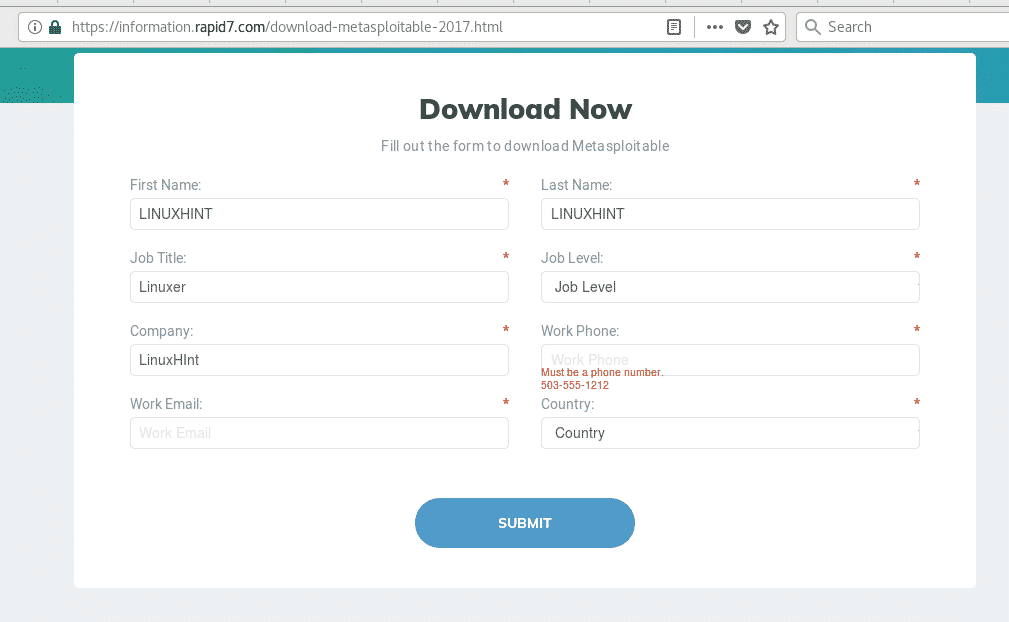The width and height of the screenshot is (1009, 622).
Task: Save page to Pocket icon
Action: (743, 27)
